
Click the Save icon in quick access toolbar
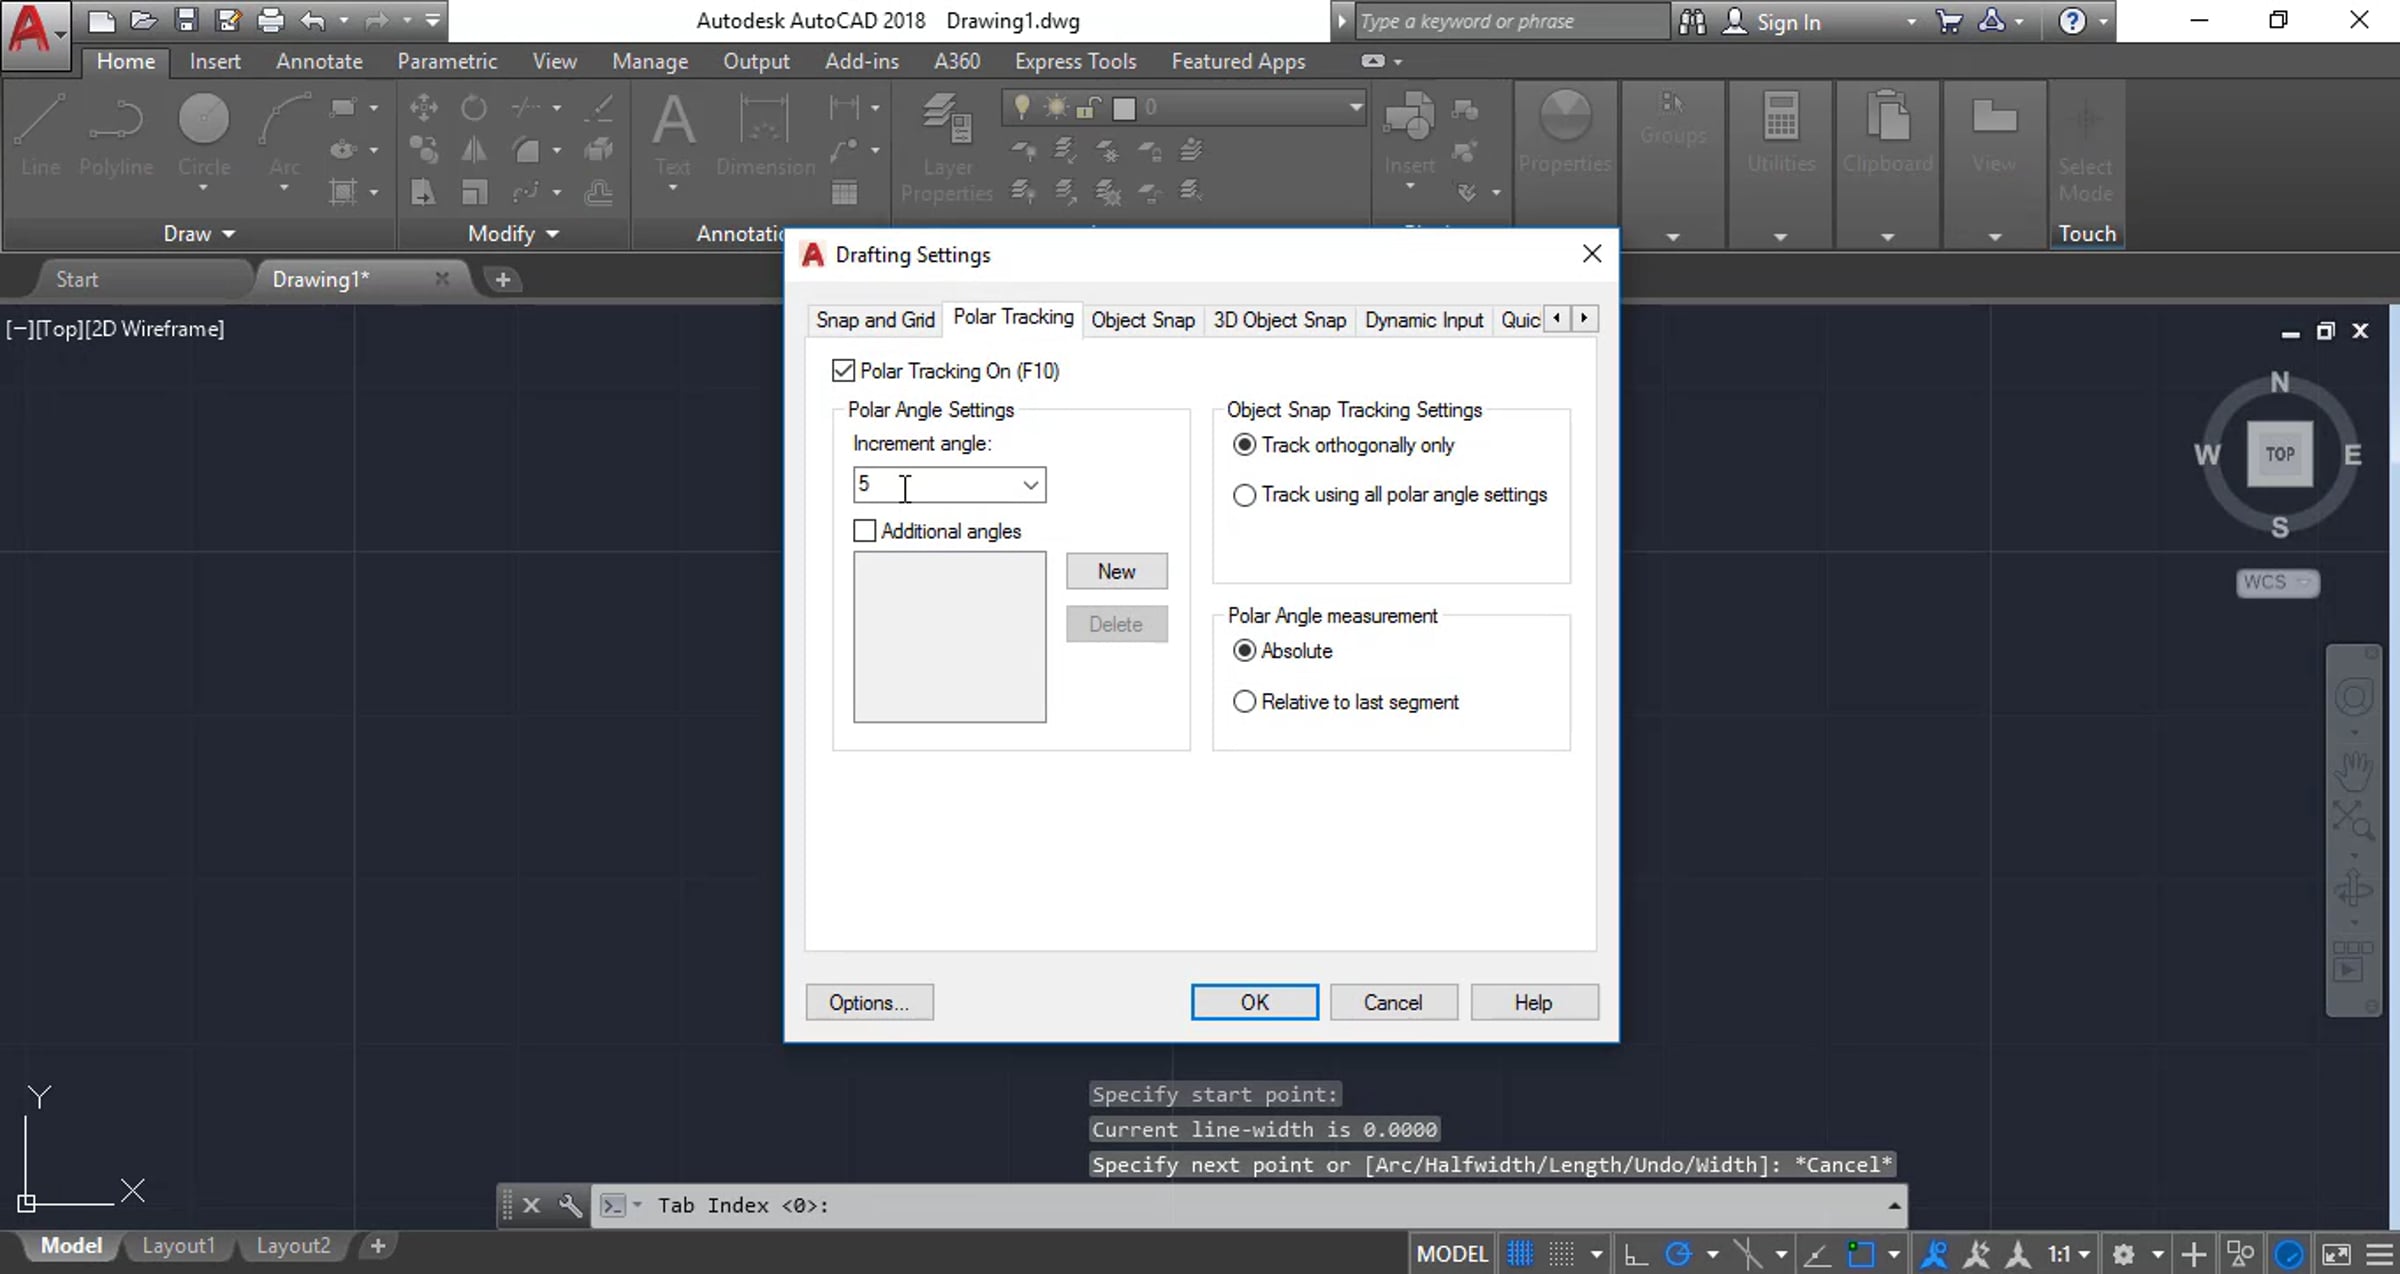pyautogui.click(x=186, y=20)
